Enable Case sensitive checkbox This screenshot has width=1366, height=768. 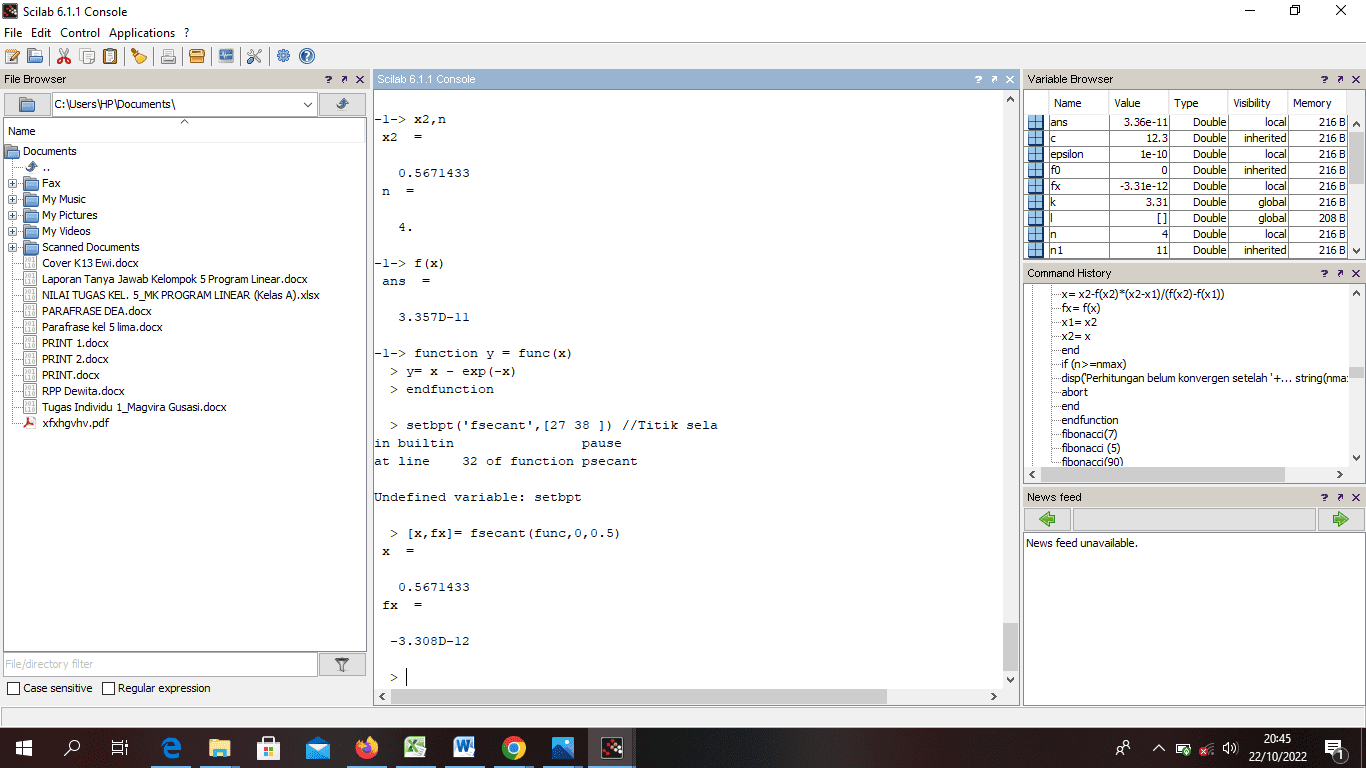click(x=14, y=689)
